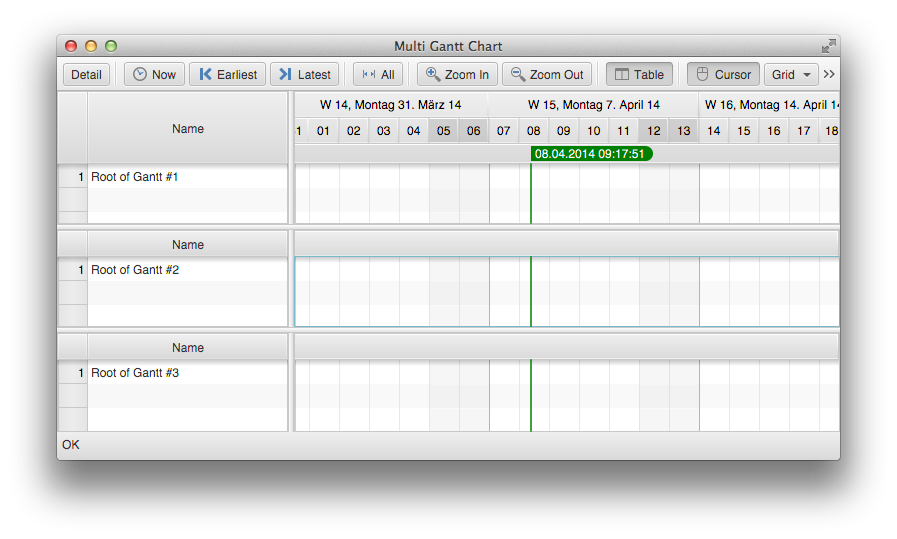Click day 07 in the dateline
The height and width of the screenshot is (539, 897).
(x=503, y=130)
